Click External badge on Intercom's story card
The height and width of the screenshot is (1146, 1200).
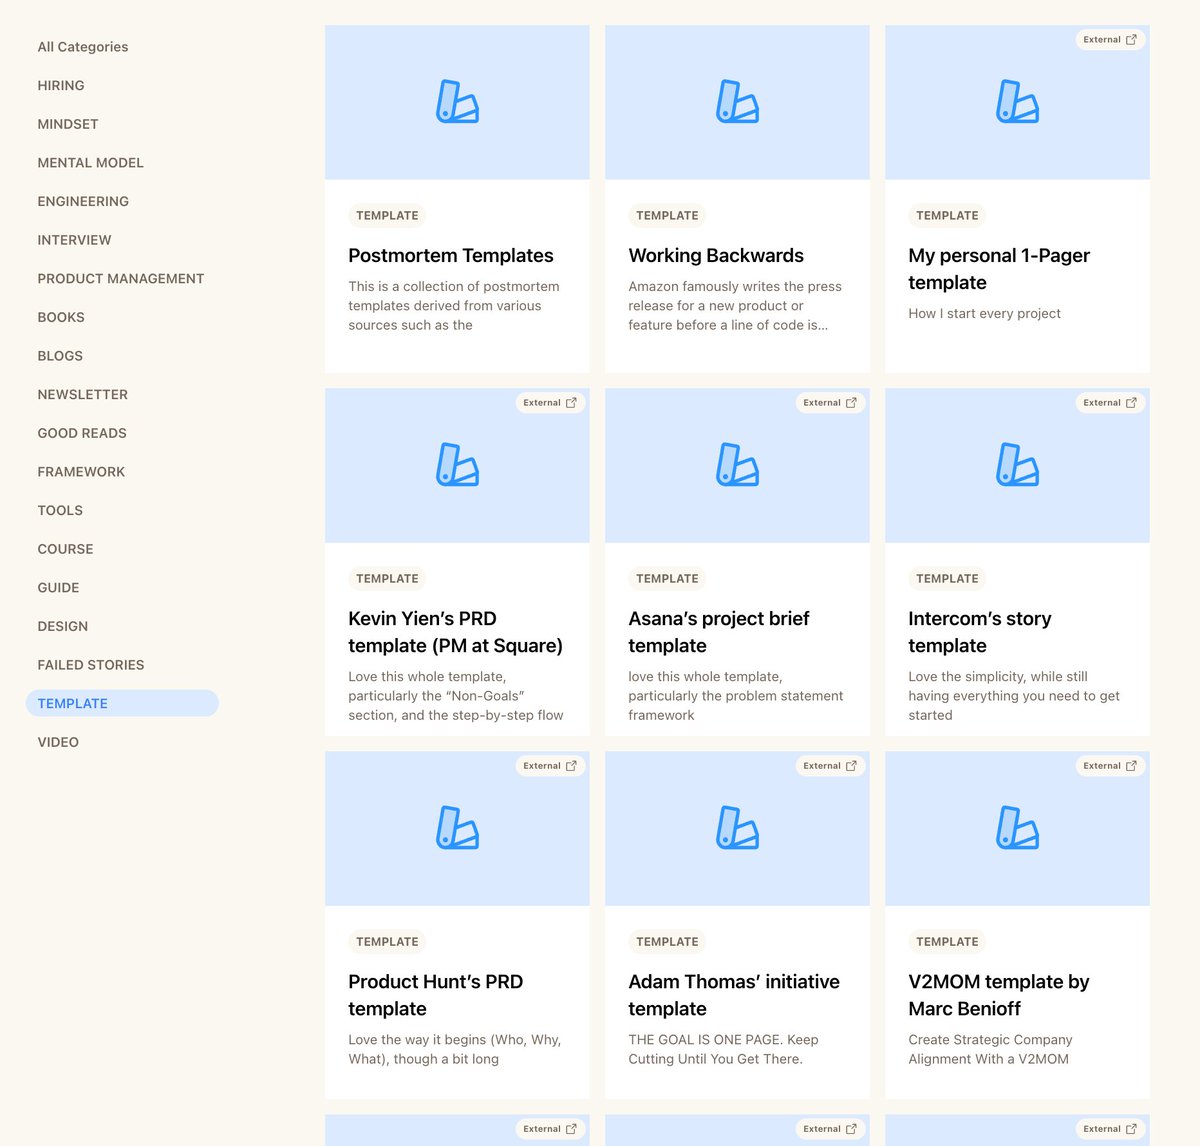(1110, 403)
